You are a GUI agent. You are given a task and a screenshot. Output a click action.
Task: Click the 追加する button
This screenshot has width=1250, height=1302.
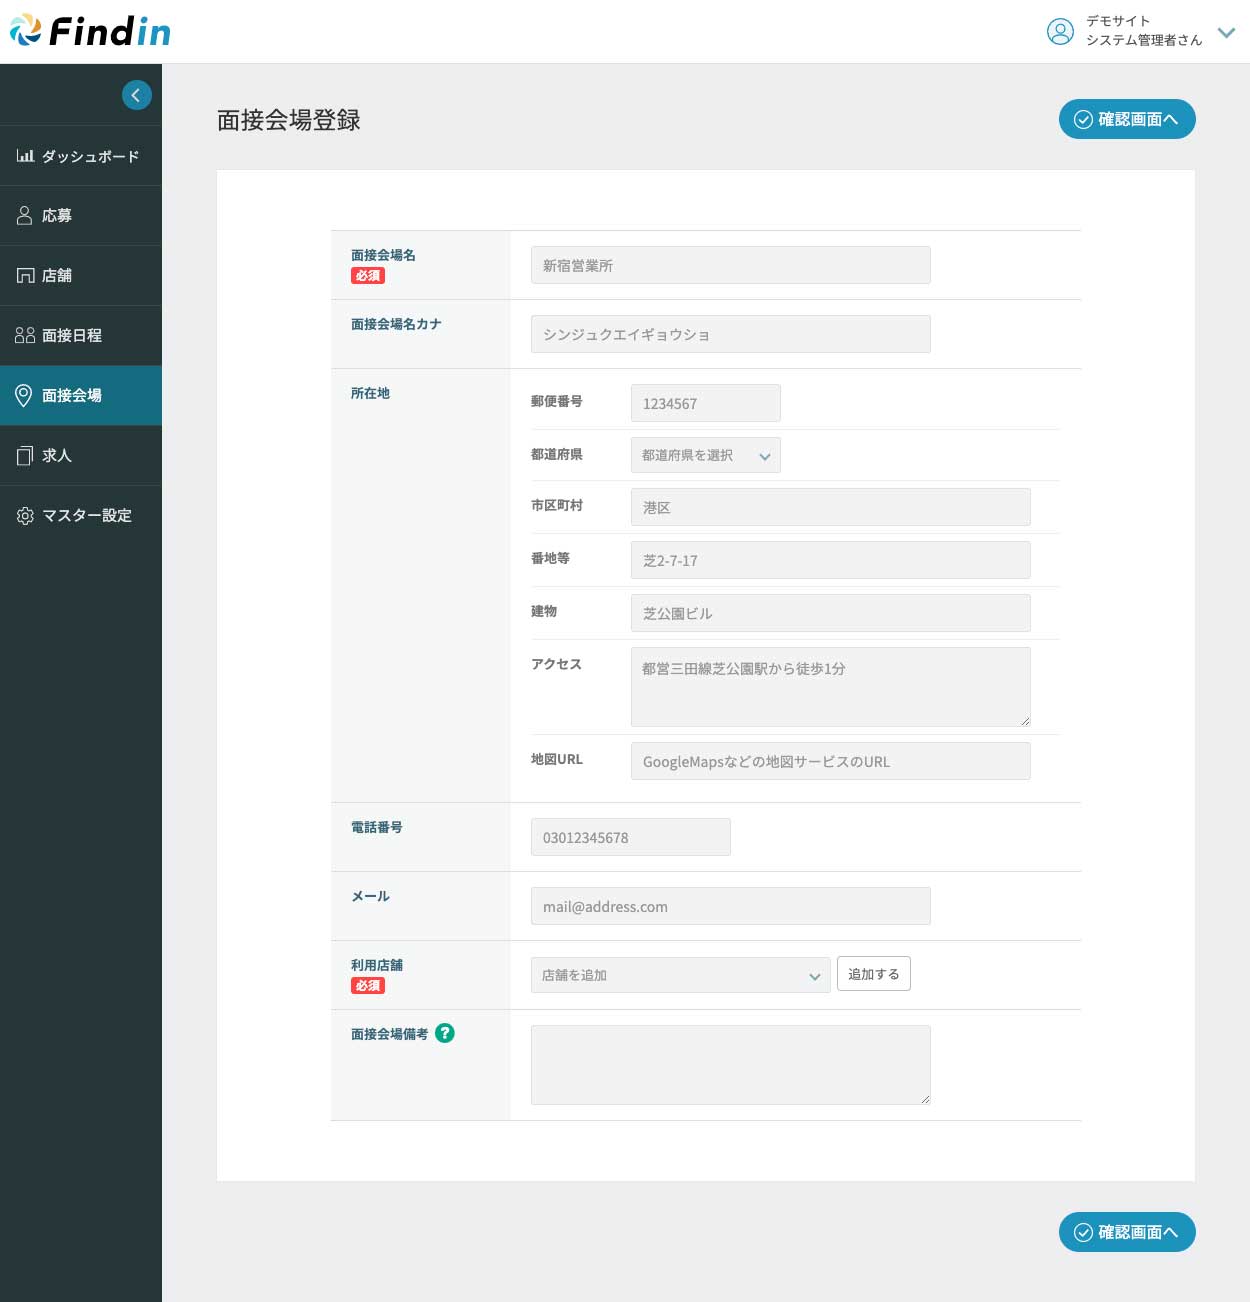pos(873,974)
